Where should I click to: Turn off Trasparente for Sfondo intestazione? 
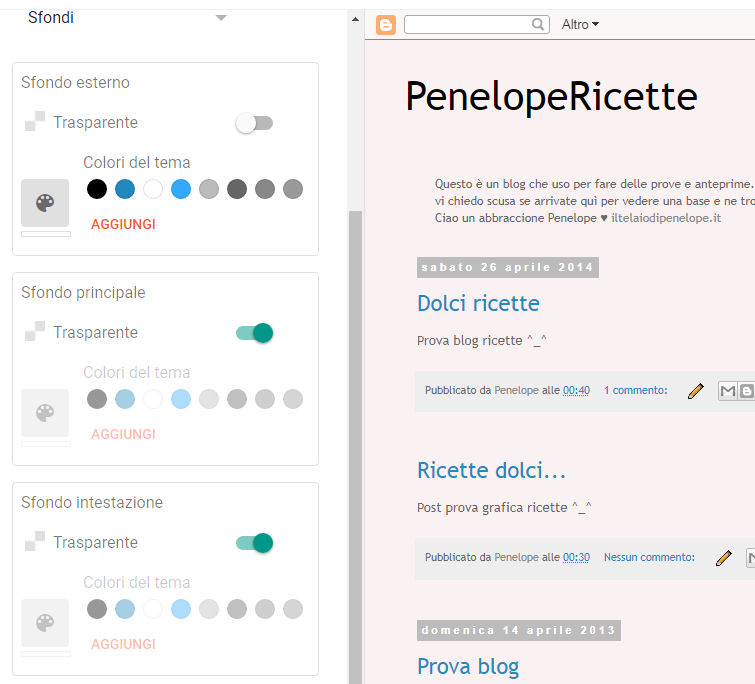pos(254,543)
